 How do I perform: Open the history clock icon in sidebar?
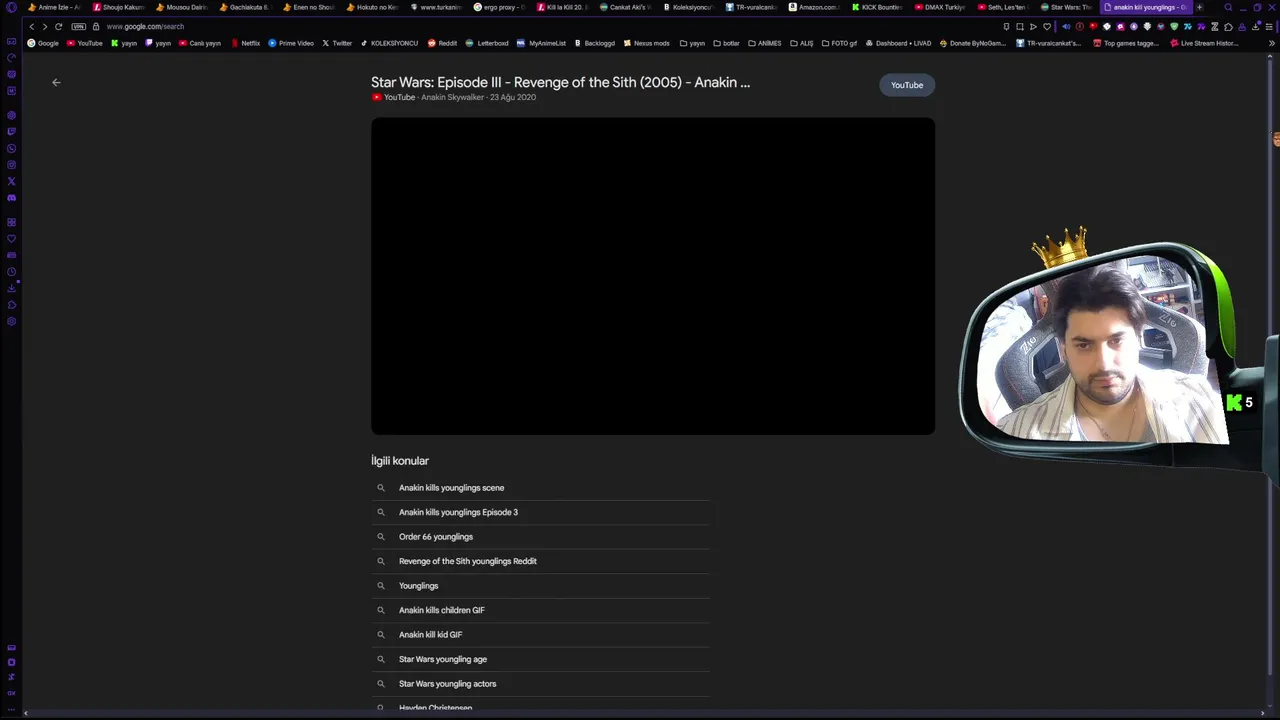coord(12,272)
